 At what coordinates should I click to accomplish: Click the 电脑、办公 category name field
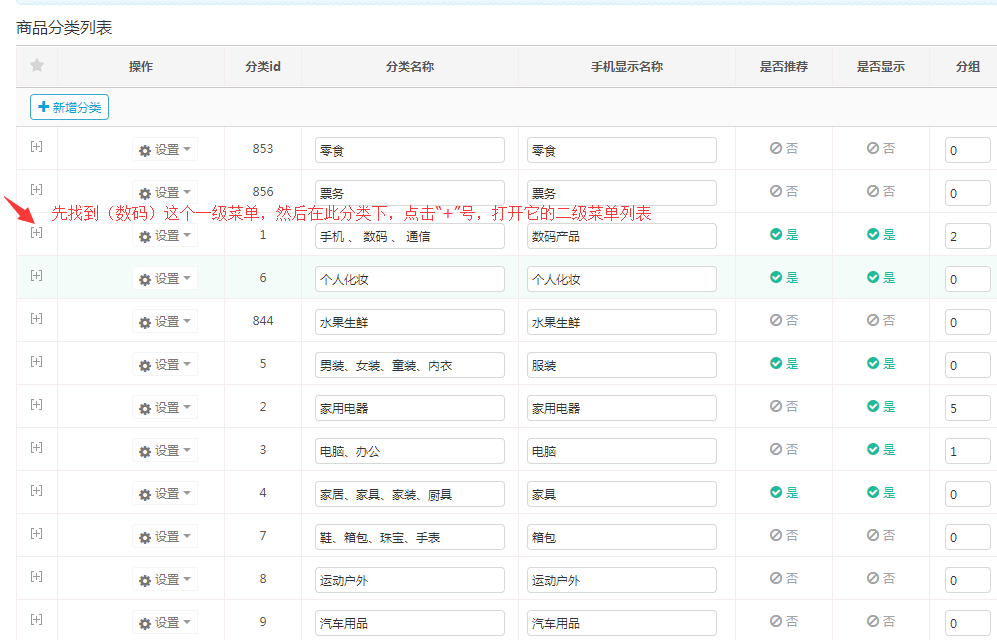click(x=409, y=451)
